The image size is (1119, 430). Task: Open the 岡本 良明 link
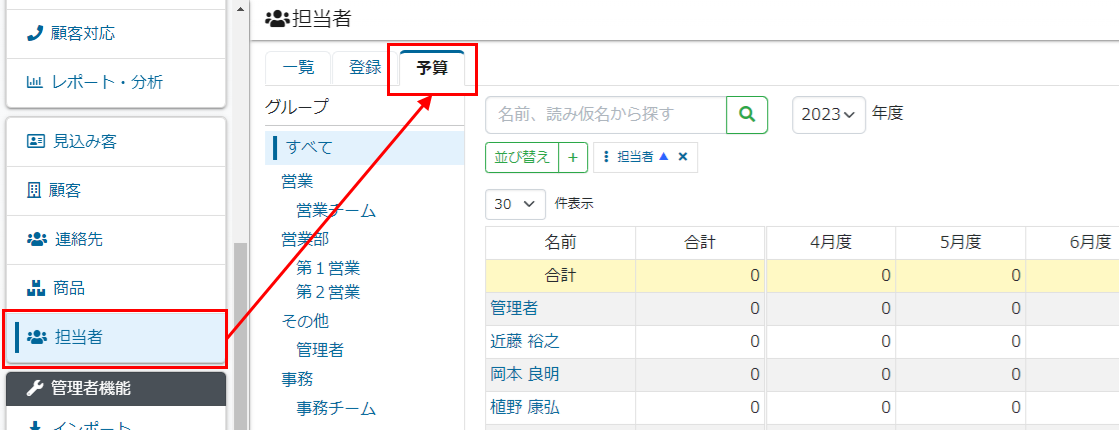[525, 374]
